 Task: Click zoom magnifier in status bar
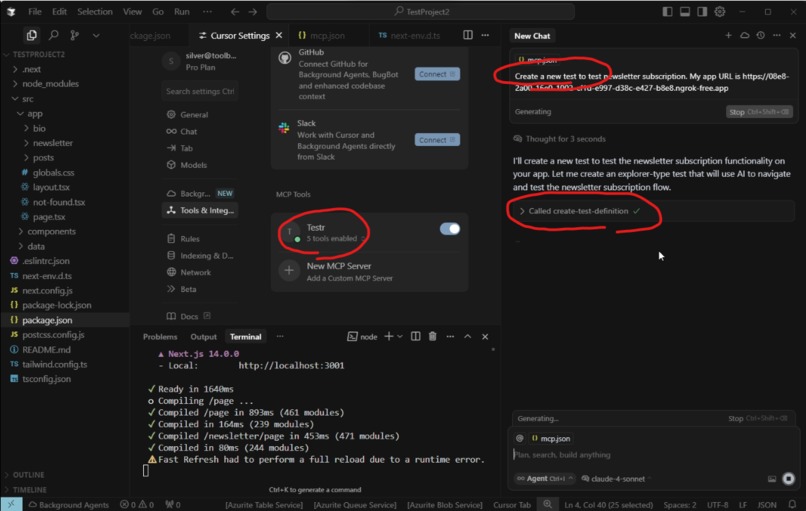547,504
